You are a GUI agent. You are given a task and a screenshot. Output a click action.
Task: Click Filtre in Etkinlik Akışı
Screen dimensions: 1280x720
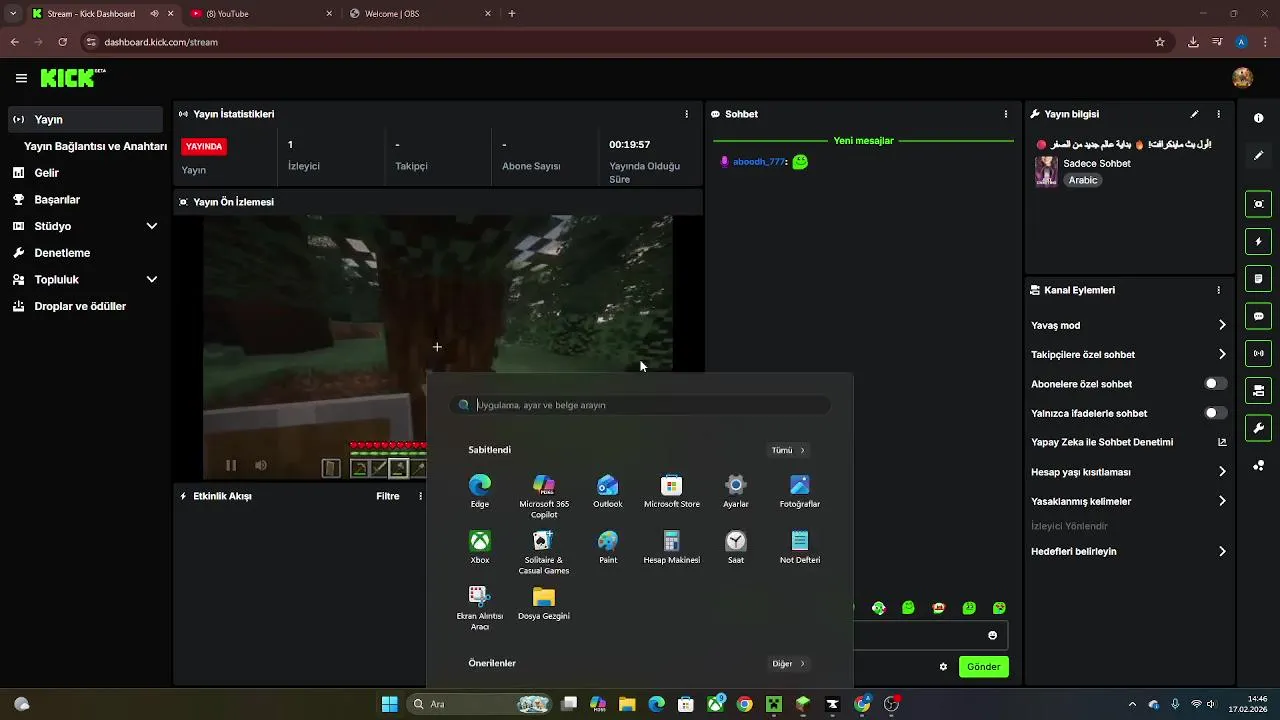pyautogui.click(x=388, y=496)
